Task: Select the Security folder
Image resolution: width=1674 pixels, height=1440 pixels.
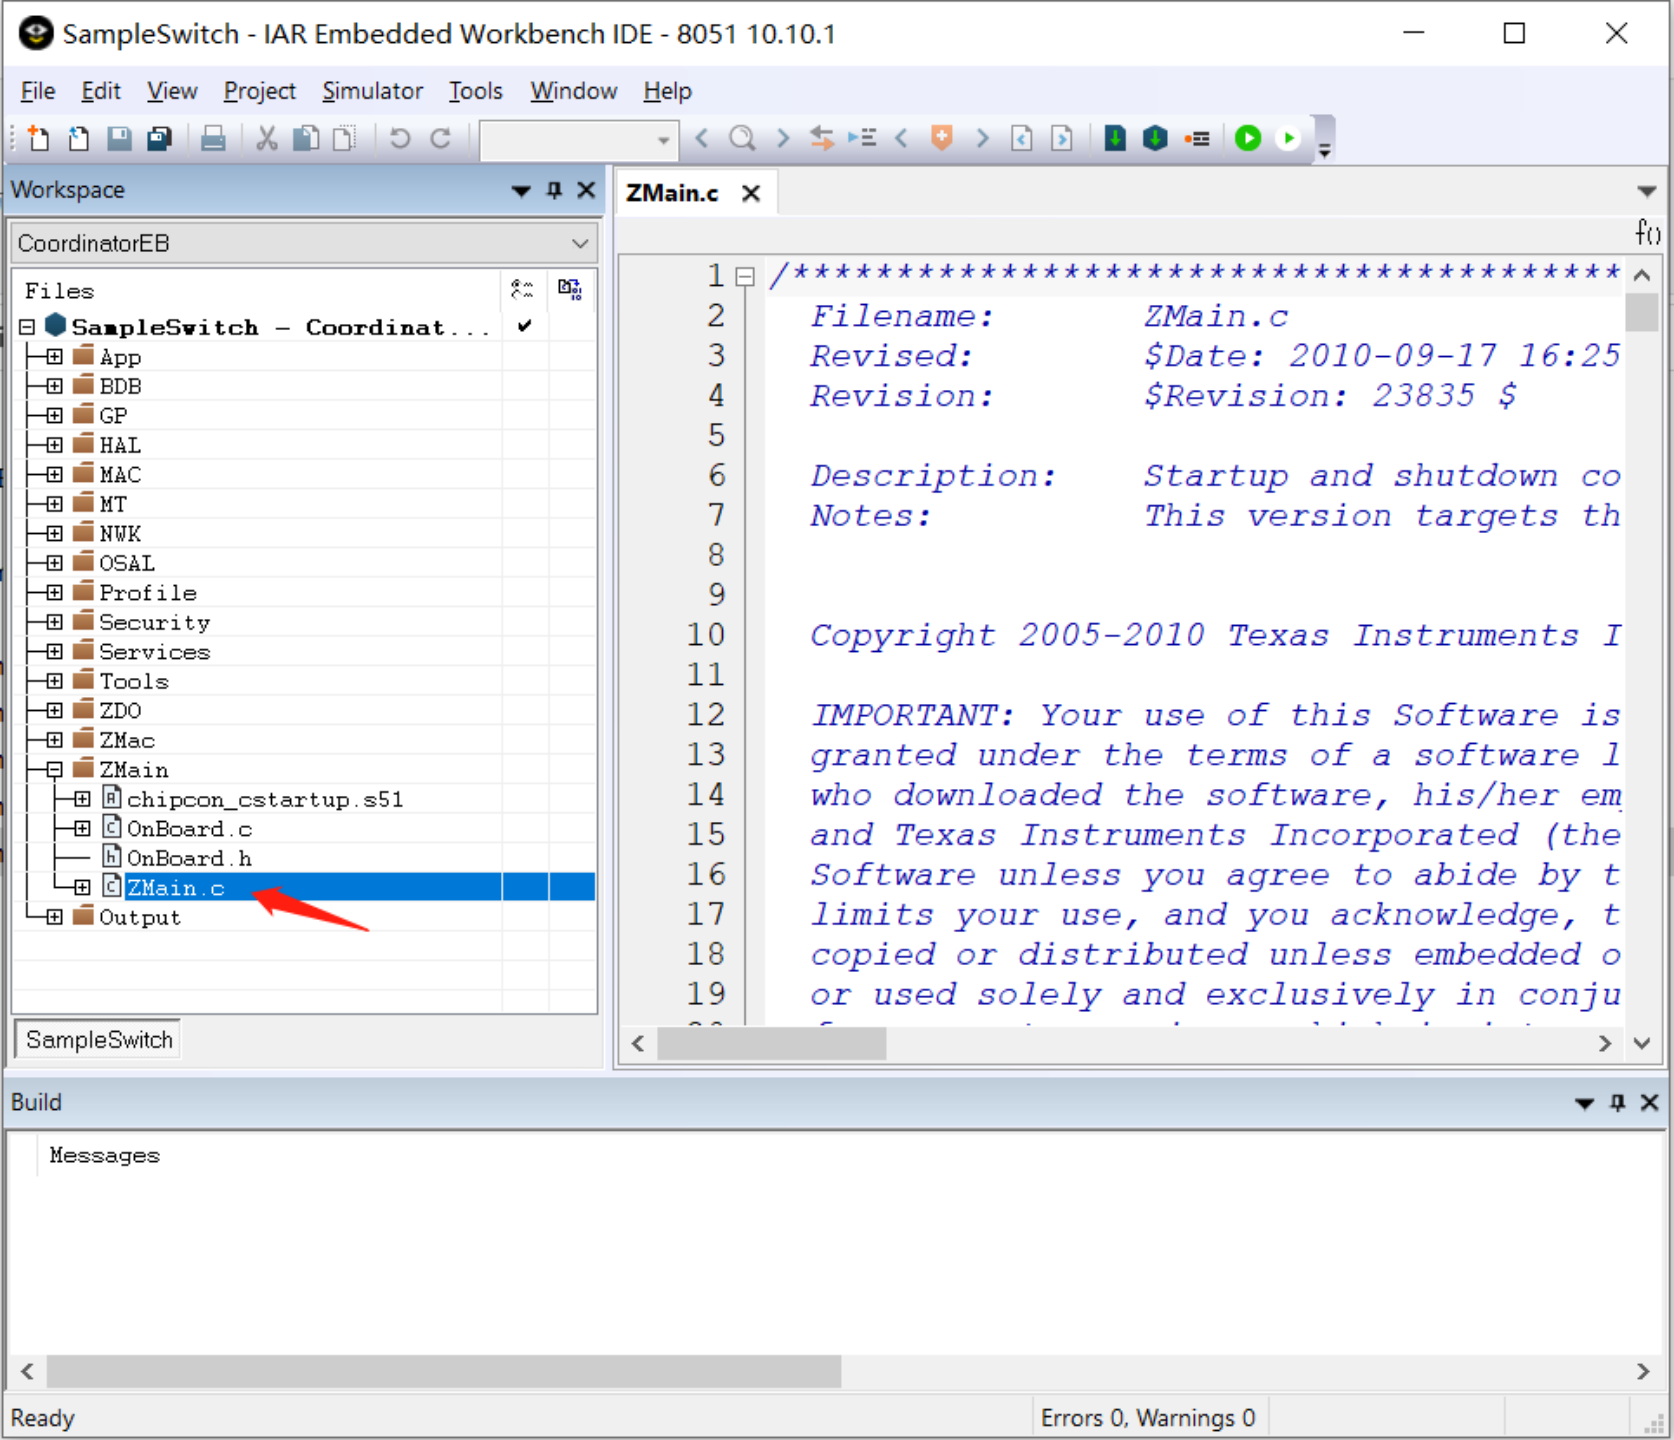Action: pyautogui.click(x=155, y=622)
